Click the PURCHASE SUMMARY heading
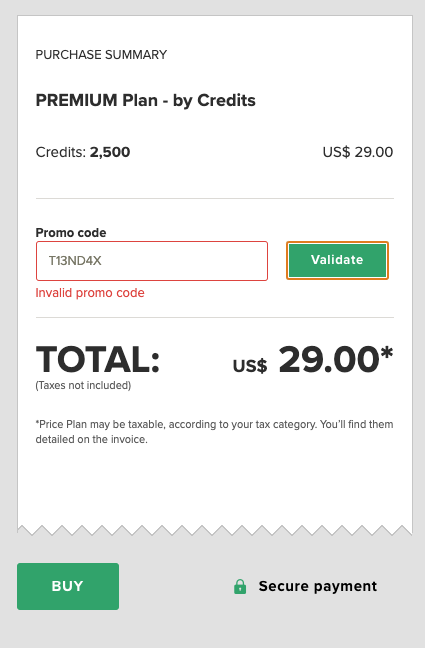Screen dimensions: 425x648 click(x=101, y=55)
